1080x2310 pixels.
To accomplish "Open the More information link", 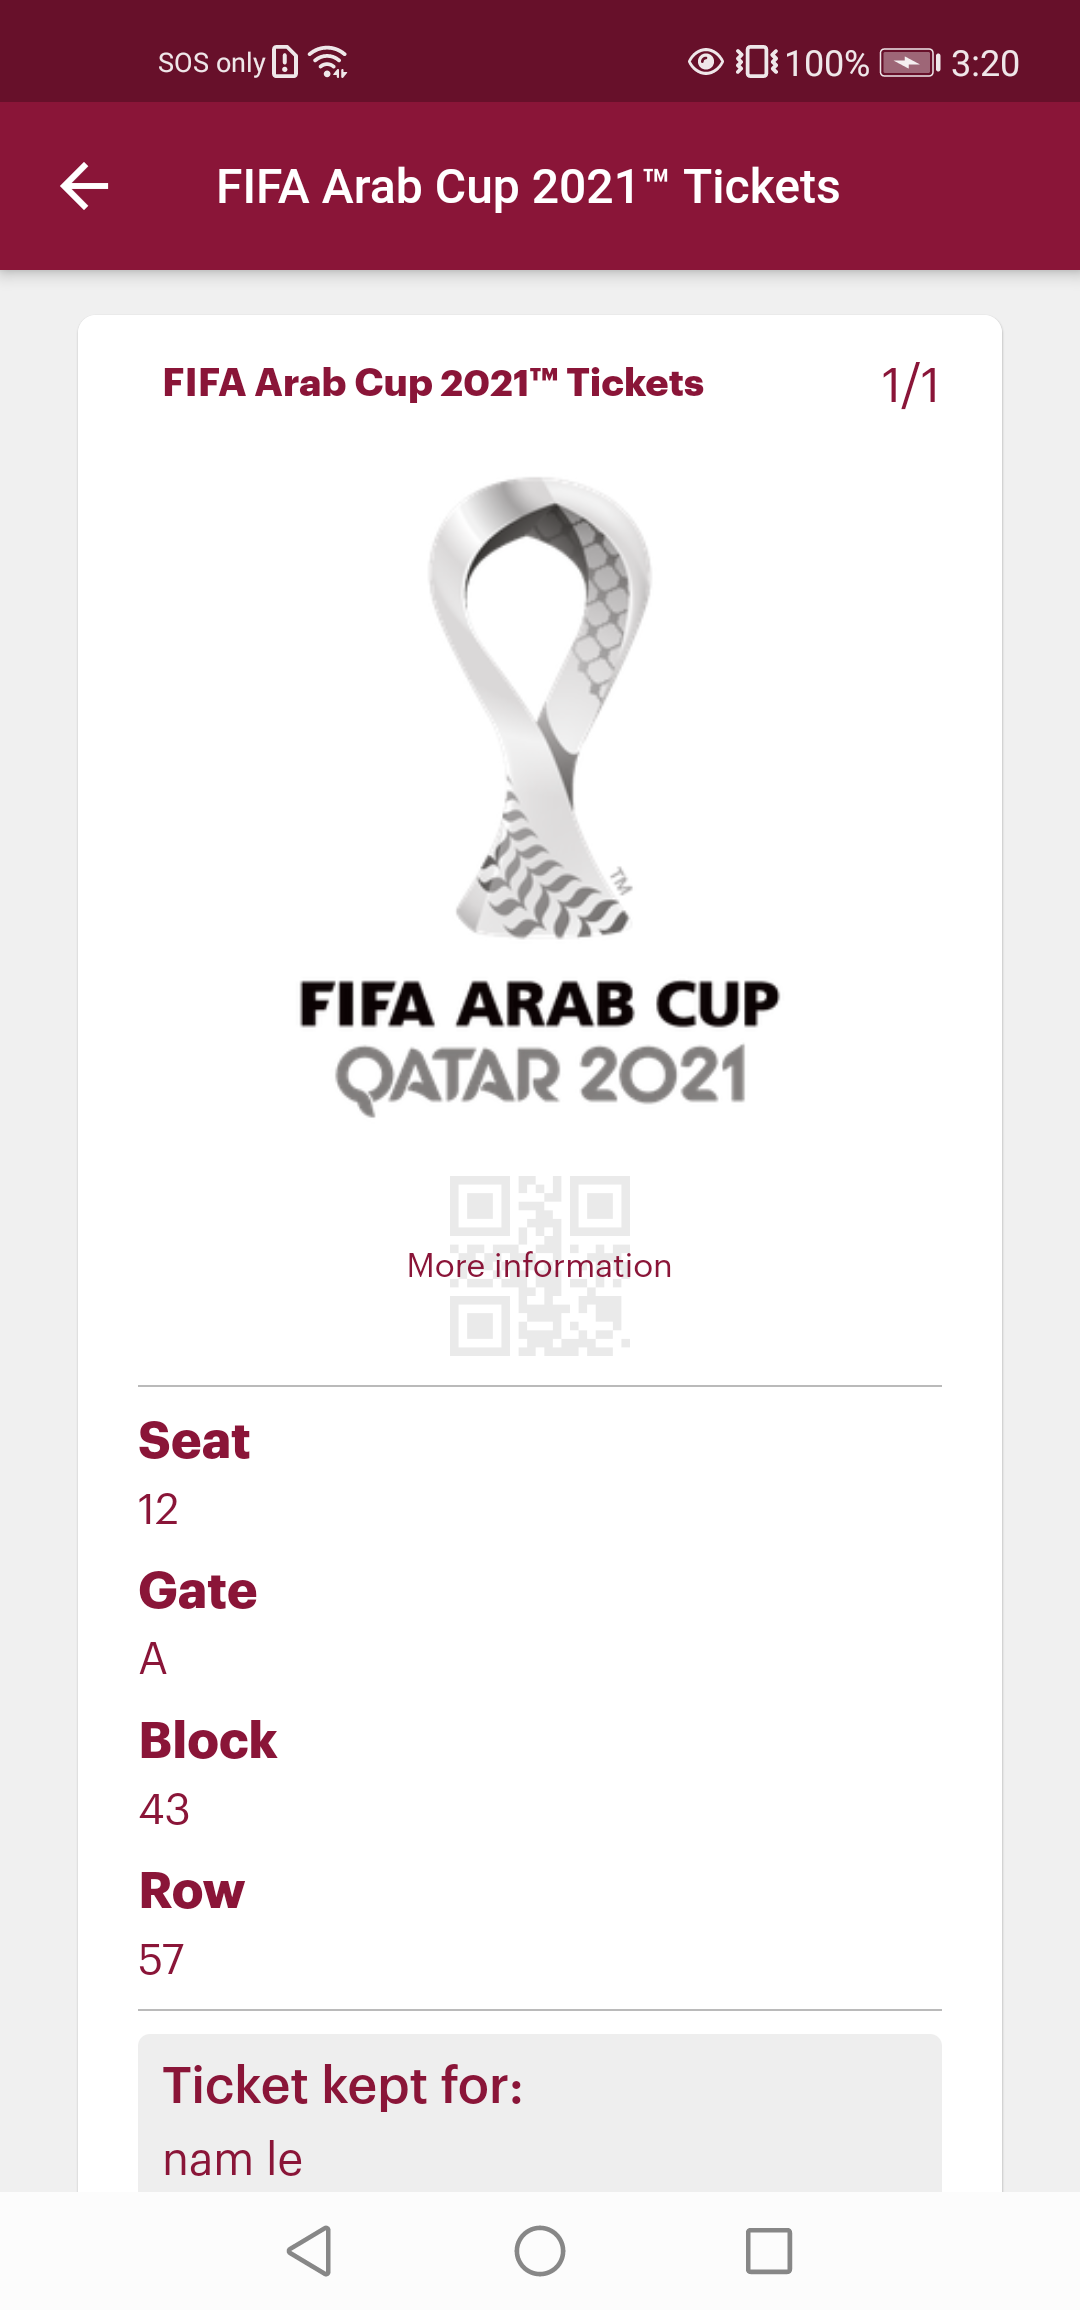I will (539, 1266).
